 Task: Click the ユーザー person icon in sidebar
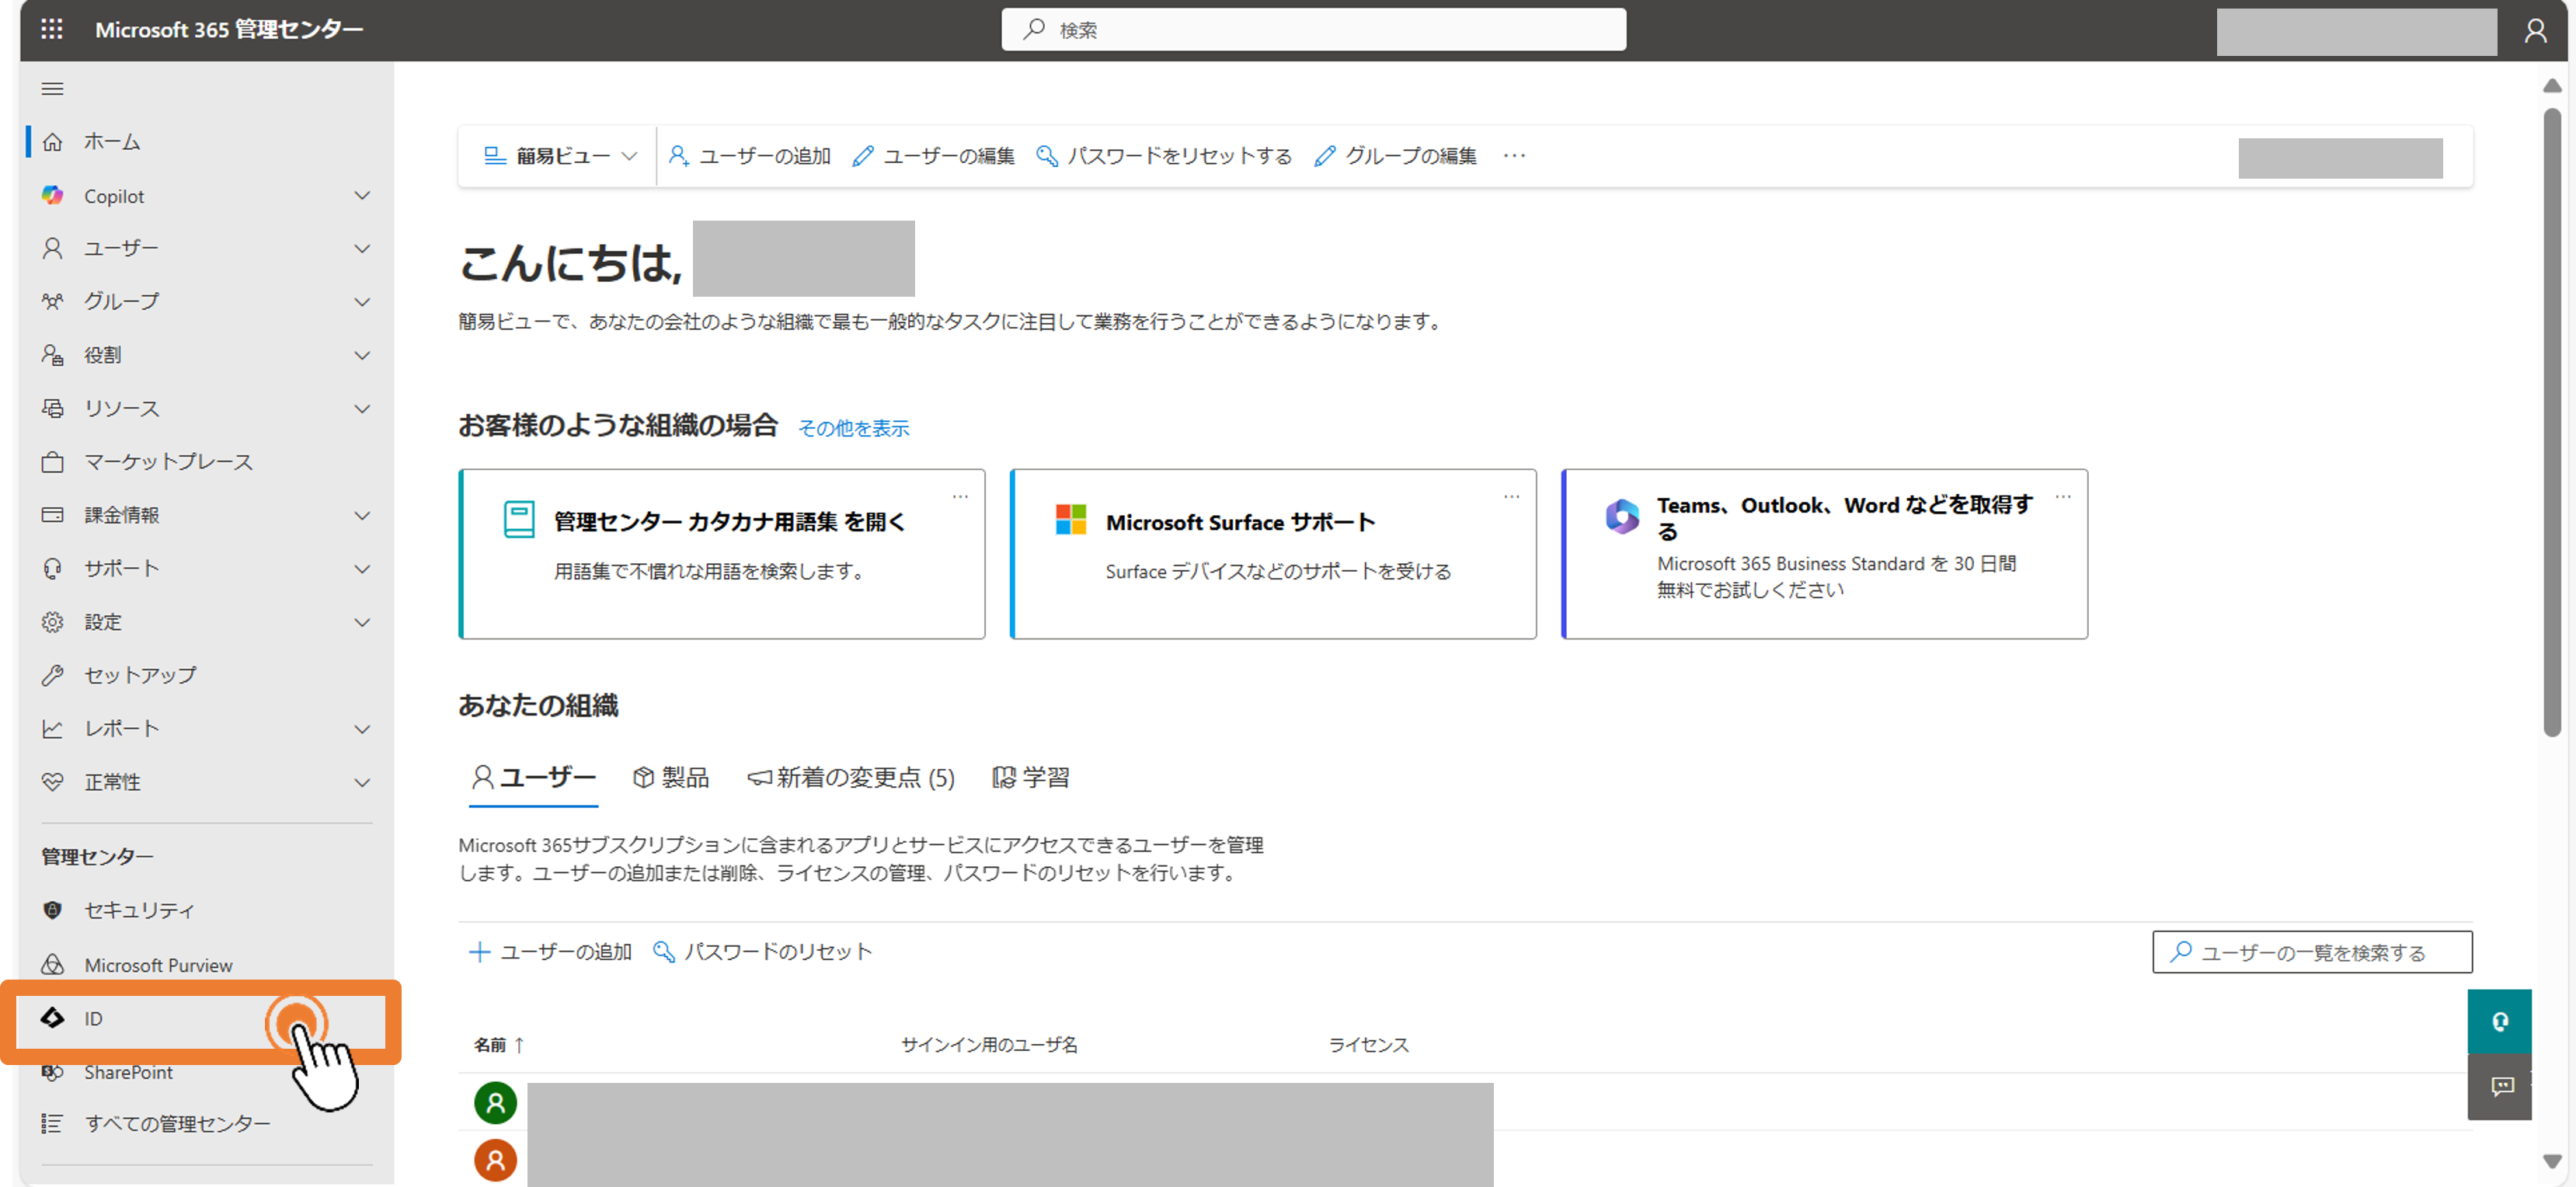(x=52, y=248)
